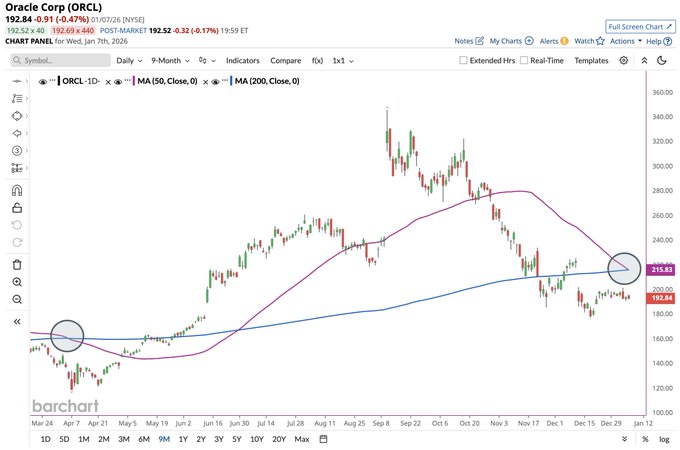Screen dimensions: 680x450
Task: Enable the Extended Hrs checkbox
Action: [x=463, y=60]
